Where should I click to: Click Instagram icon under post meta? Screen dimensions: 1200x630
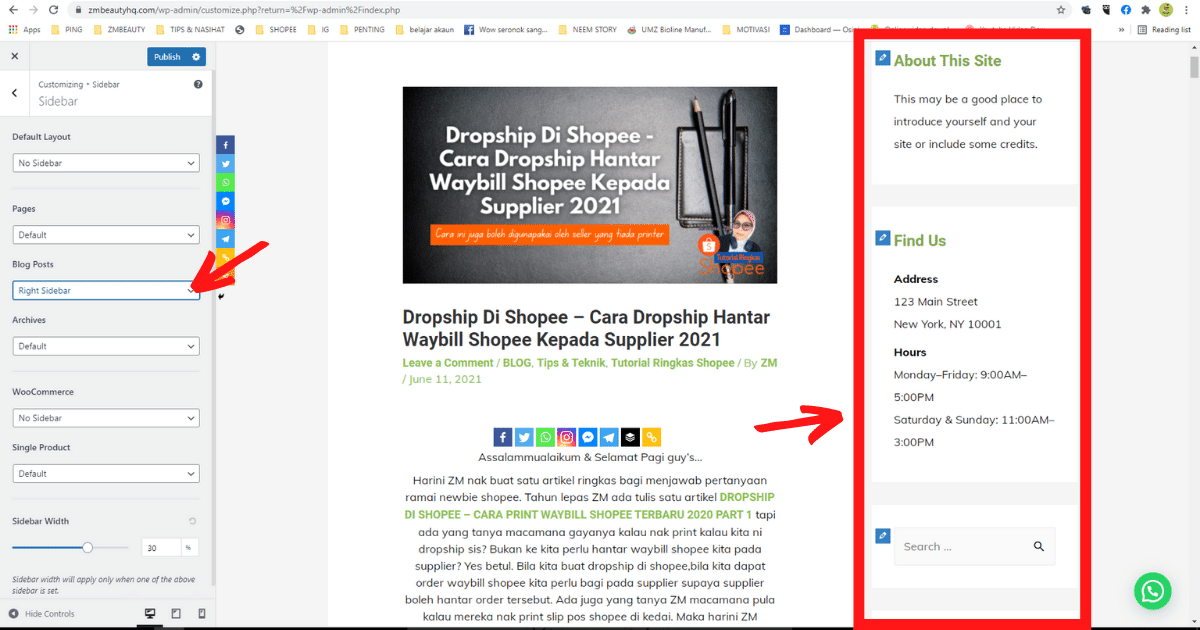(567, 437)
